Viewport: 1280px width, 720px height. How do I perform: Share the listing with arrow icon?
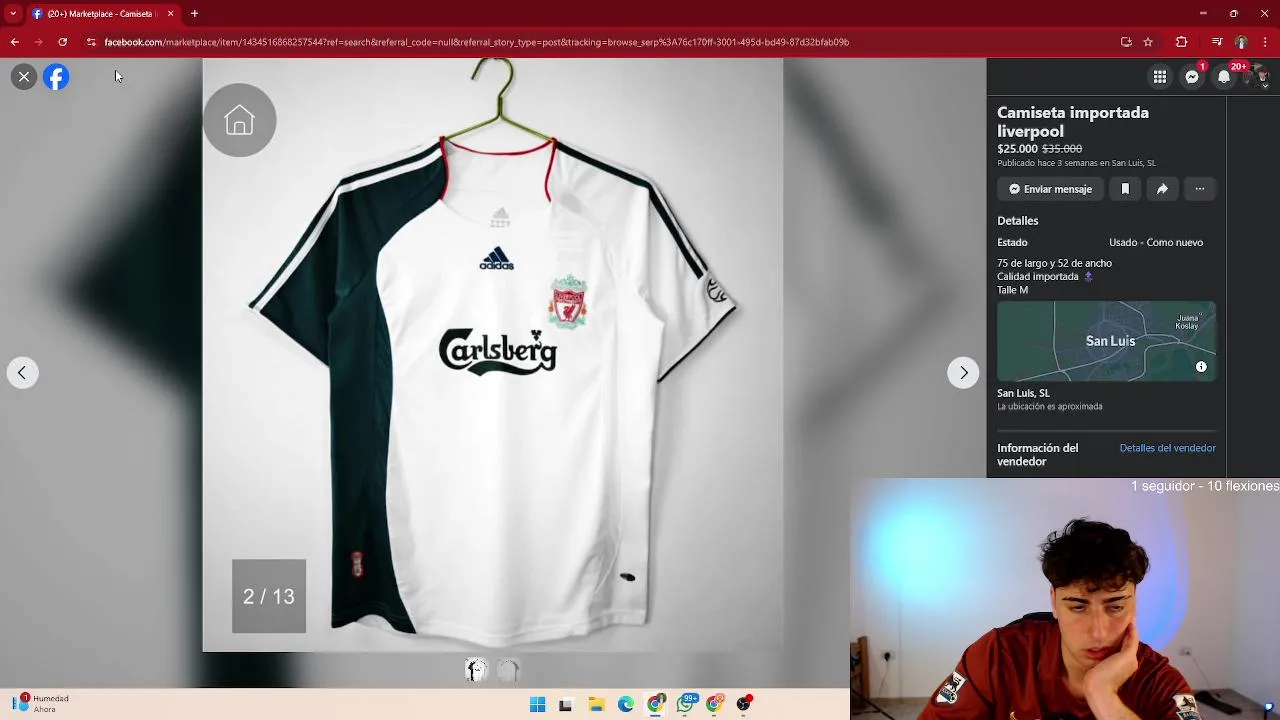coord(1162,189)
